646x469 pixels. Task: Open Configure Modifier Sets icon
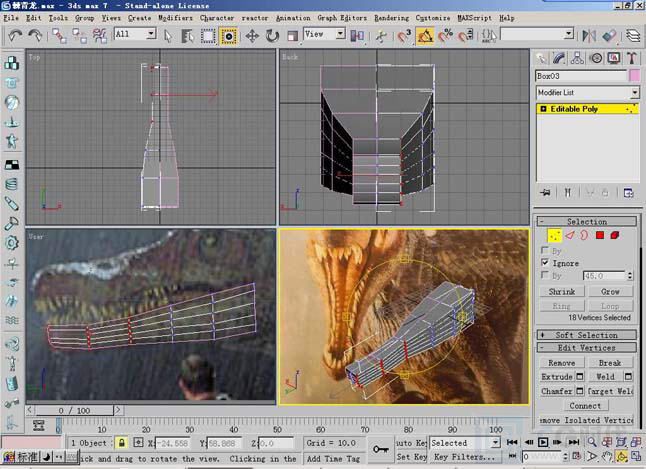click(x=628, y=192)
